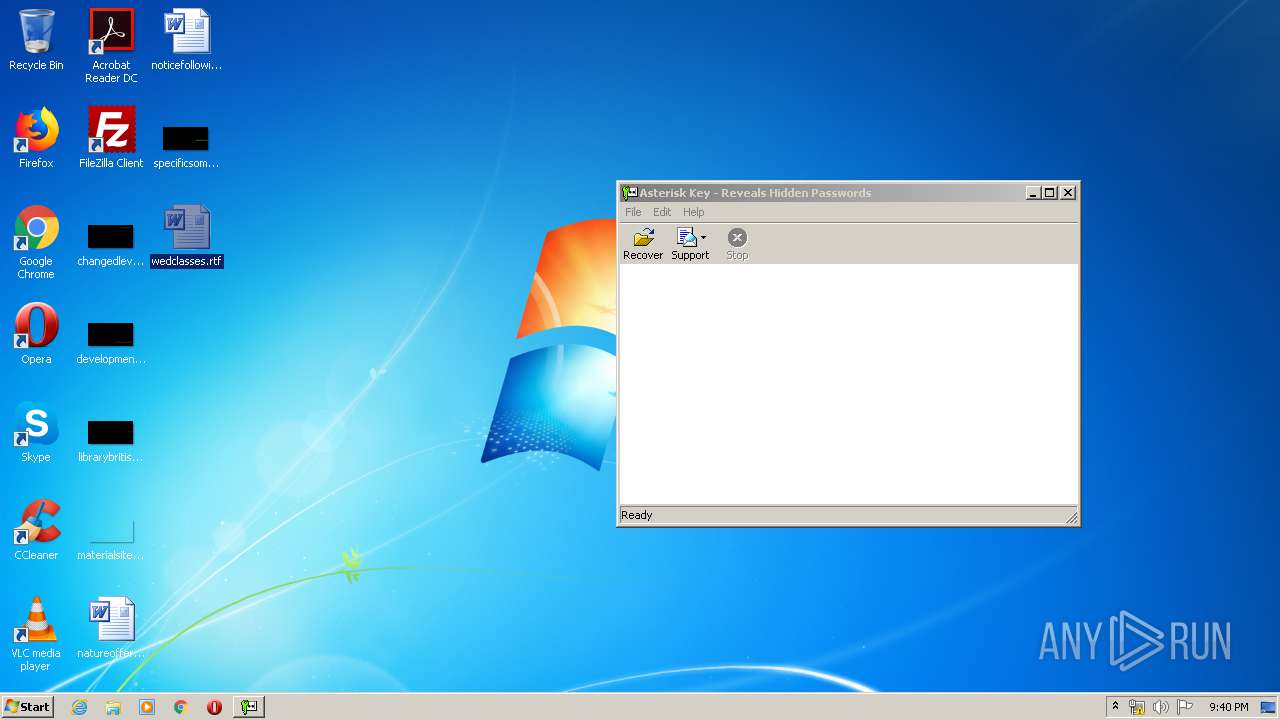Select the Google Chrome desktop shortcut
Image resolution: width=1280 pixels, height=720 pixels.
pos(36,243)
